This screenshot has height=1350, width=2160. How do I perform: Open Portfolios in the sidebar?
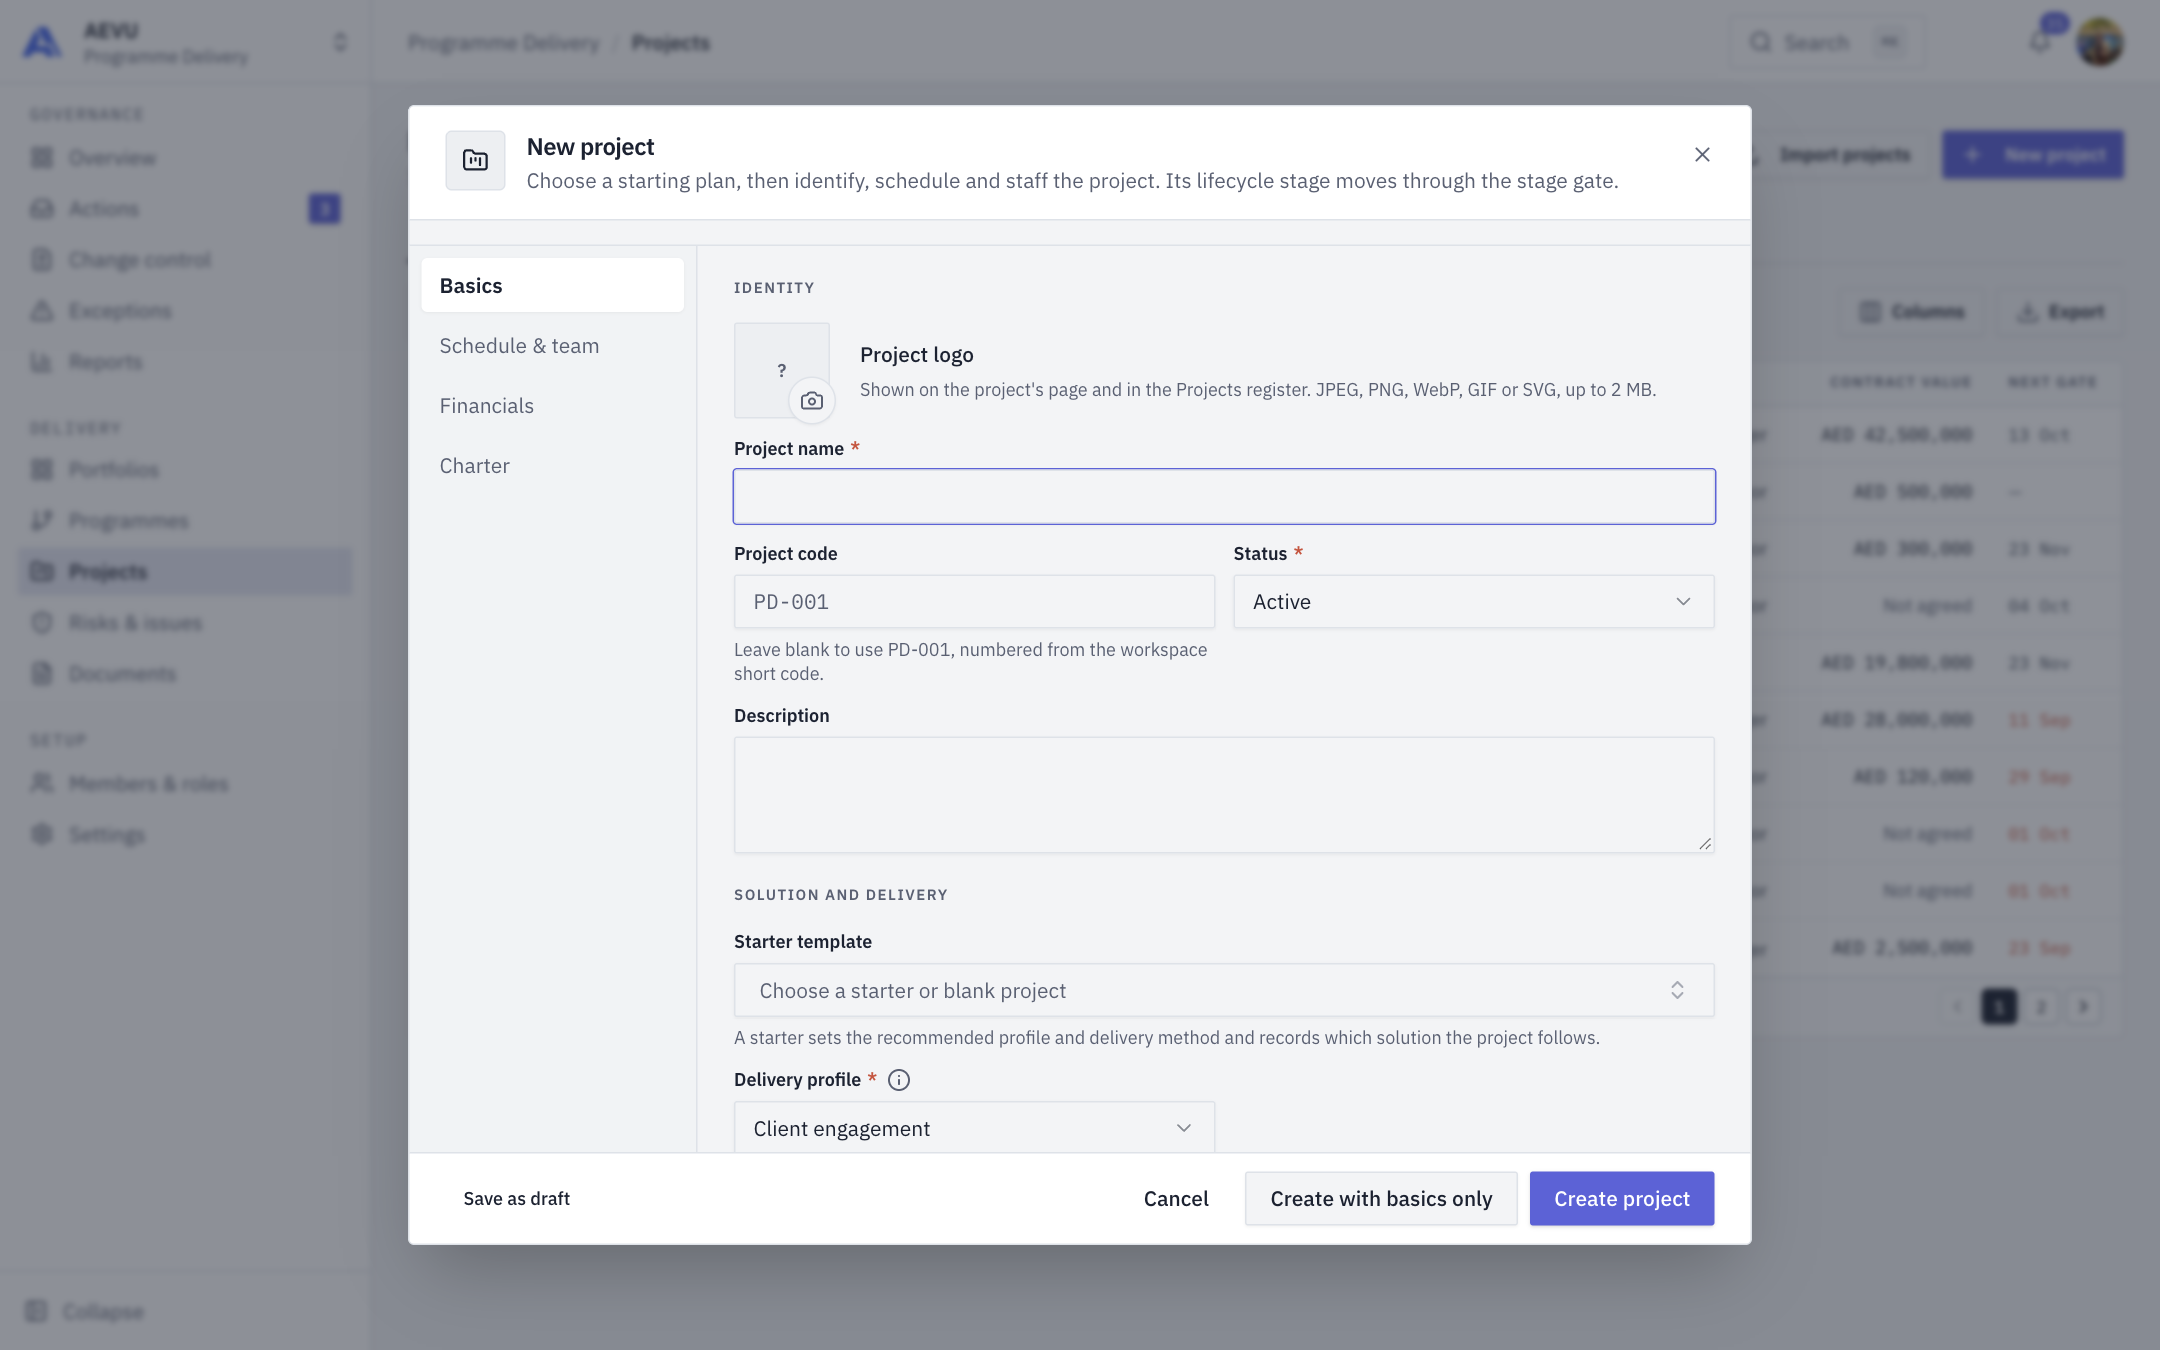tap(185, 470)
